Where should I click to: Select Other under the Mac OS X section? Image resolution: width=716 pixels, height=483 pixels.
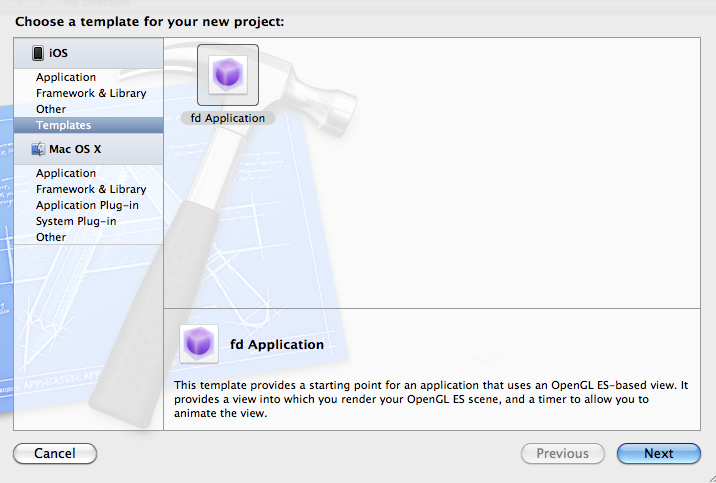[51, 237]
